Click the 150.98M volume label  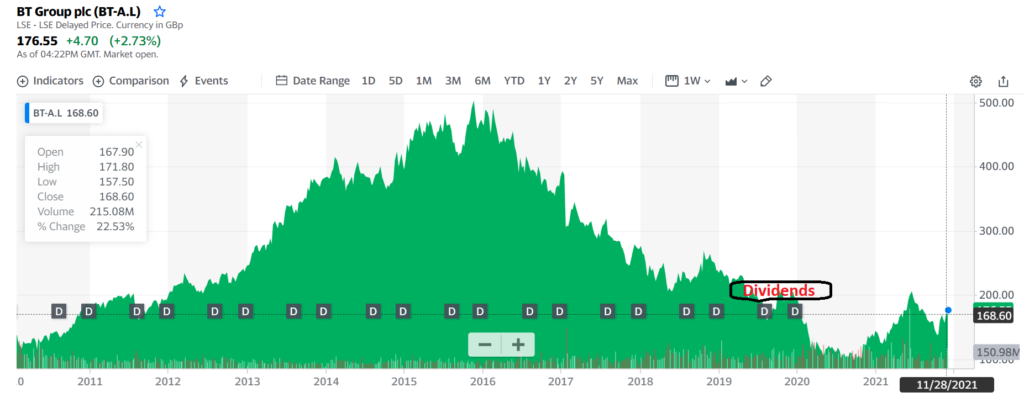[997, 353]
